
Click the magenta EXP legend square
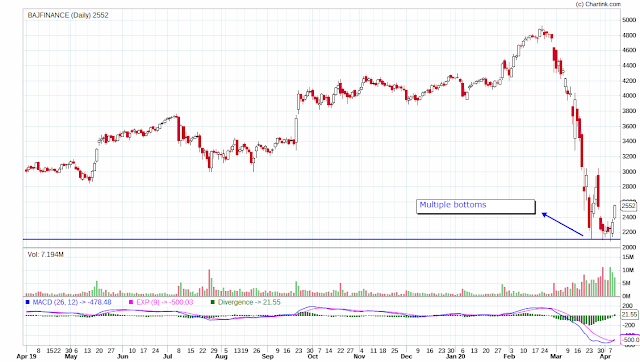click(x=131, y=302)
